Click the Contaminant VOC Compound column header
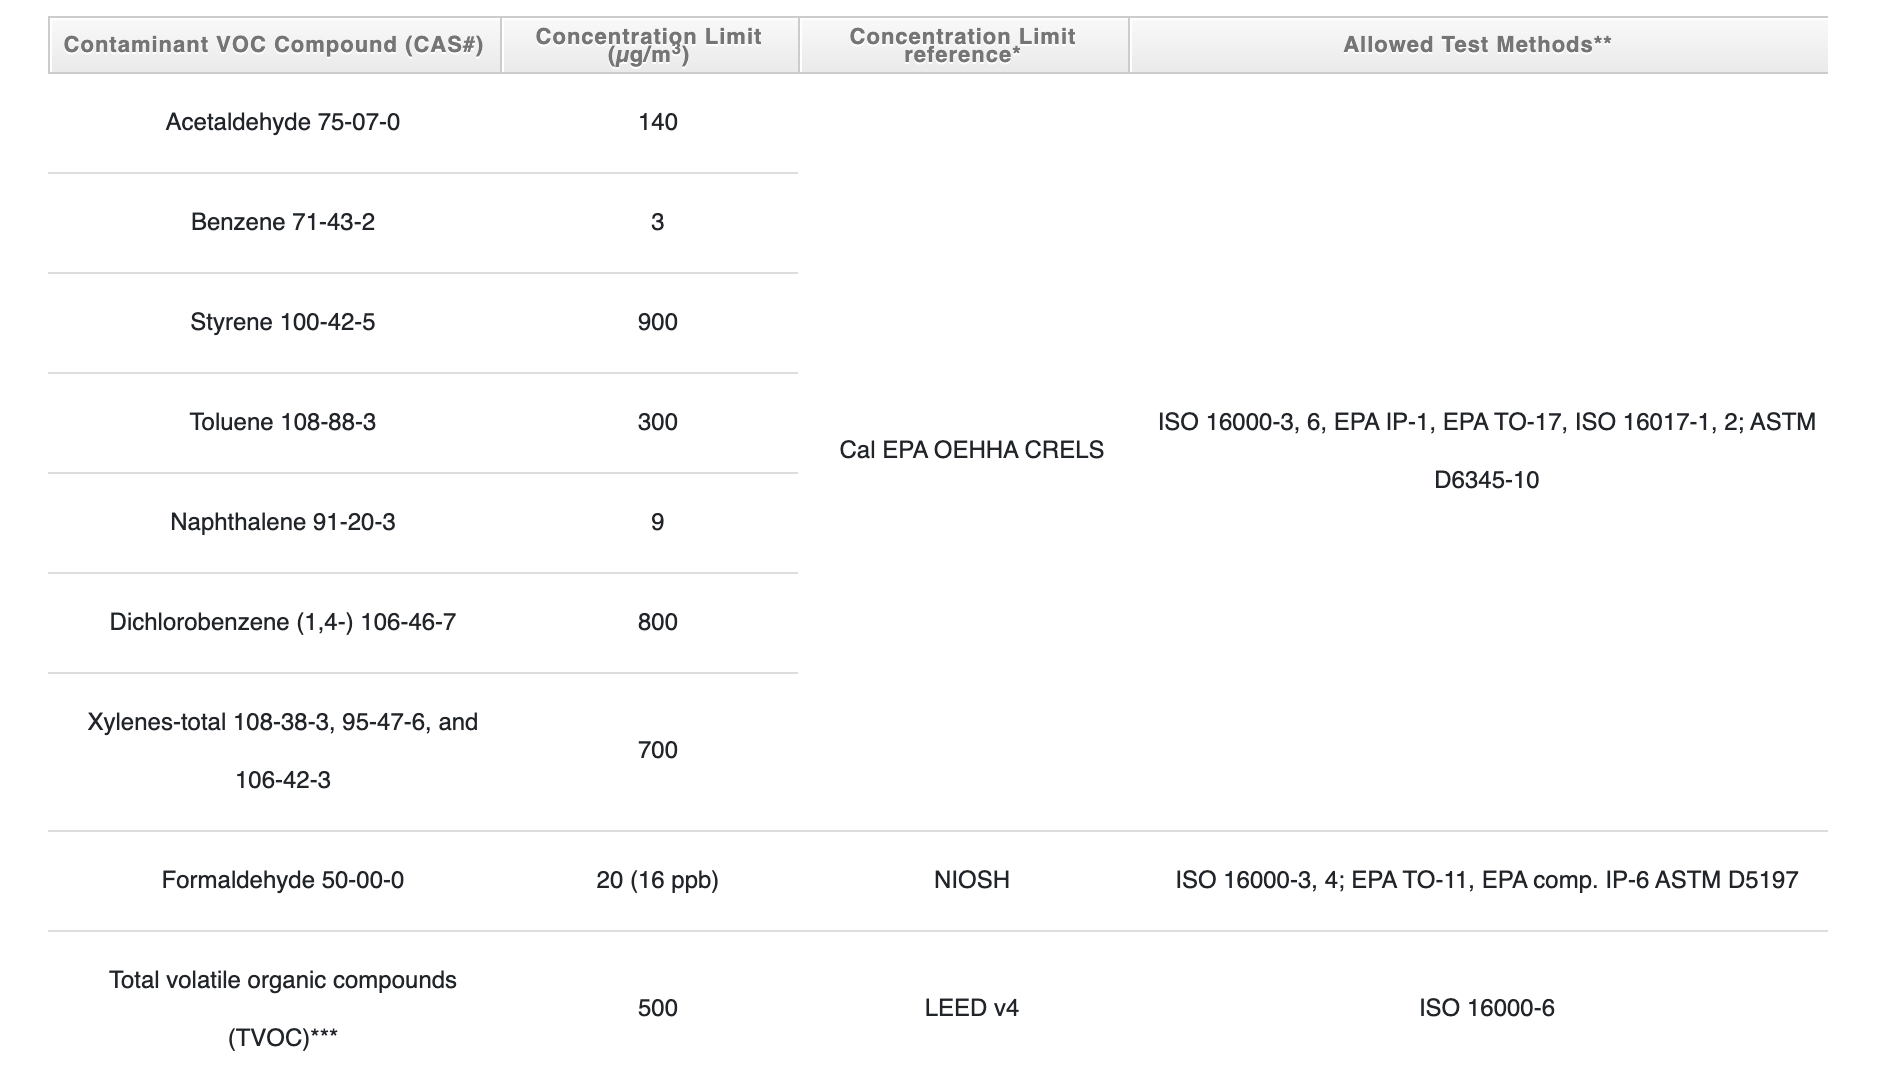This screenshot has width=1884, height=1086. pos(273,44)
